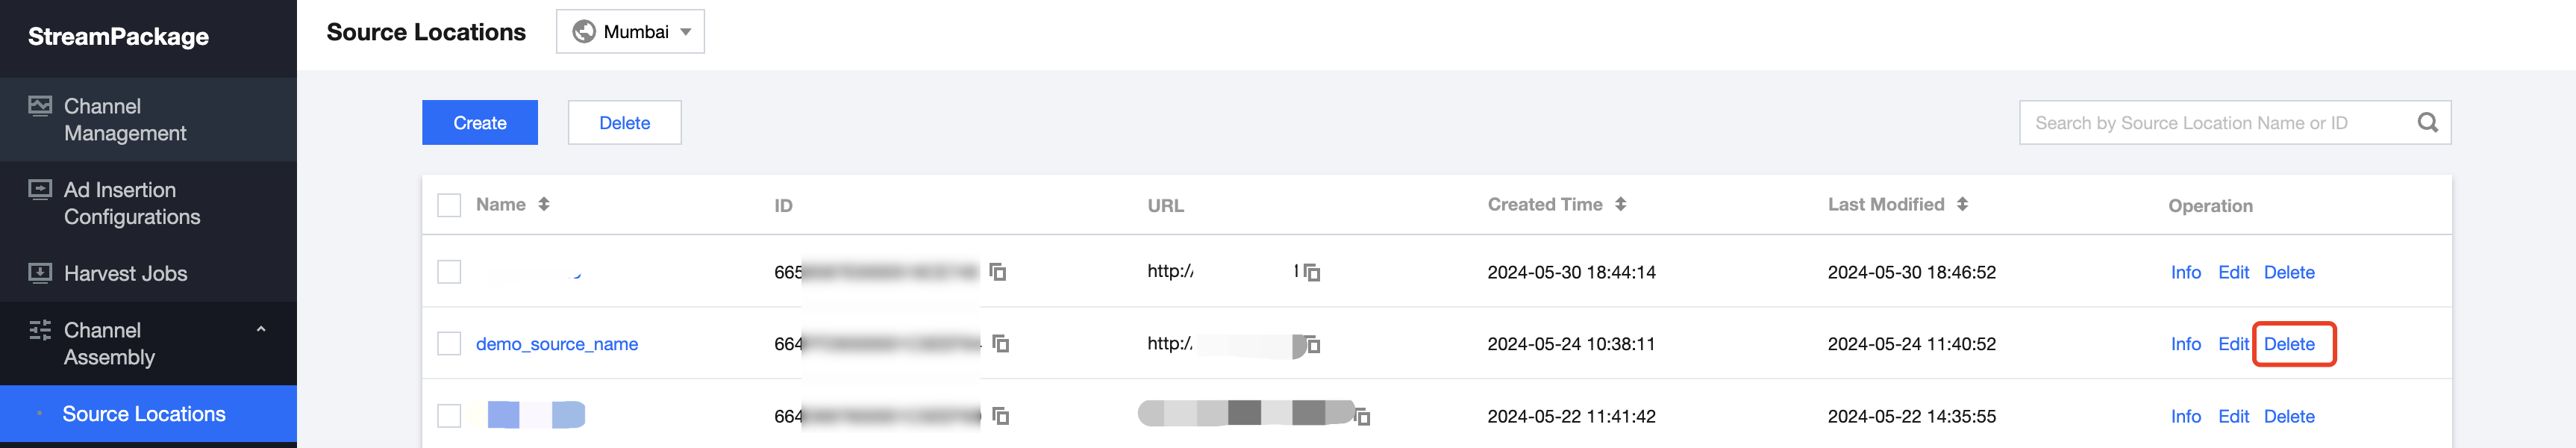Open the Mumbai region dropdown
Screen dimensions: 2576x448
(x=630, y=32)
